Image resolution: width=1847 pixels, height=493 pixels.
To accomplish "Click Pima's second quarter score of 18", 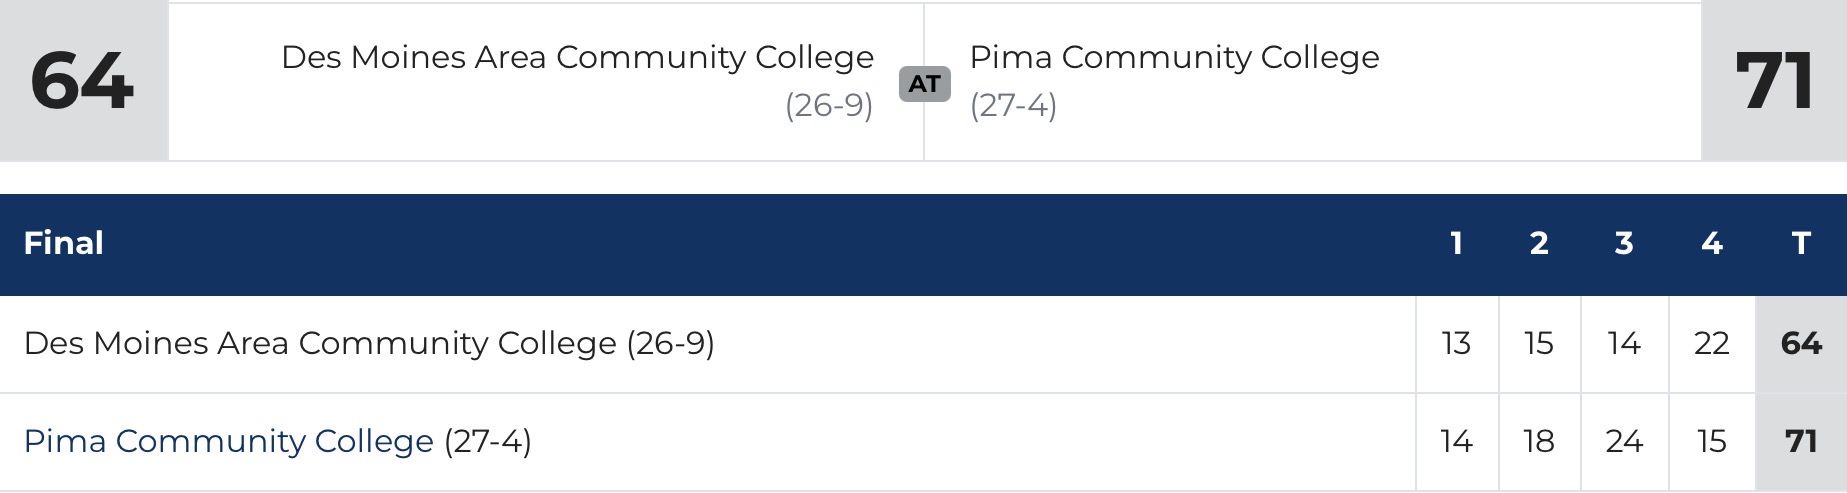I will click(x=1539, y=441).
